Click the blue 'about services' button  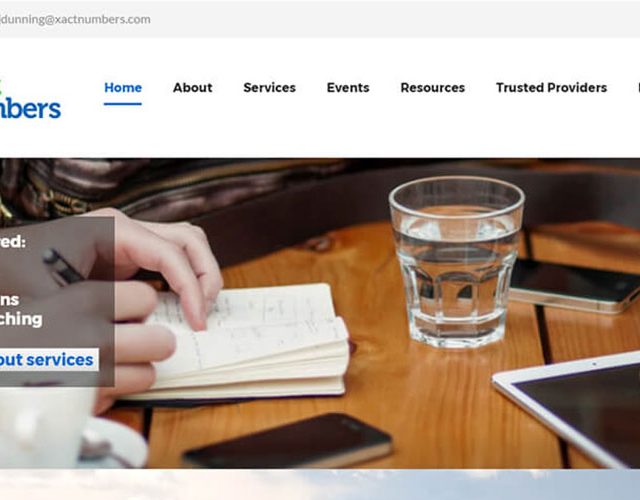point(49,360)
